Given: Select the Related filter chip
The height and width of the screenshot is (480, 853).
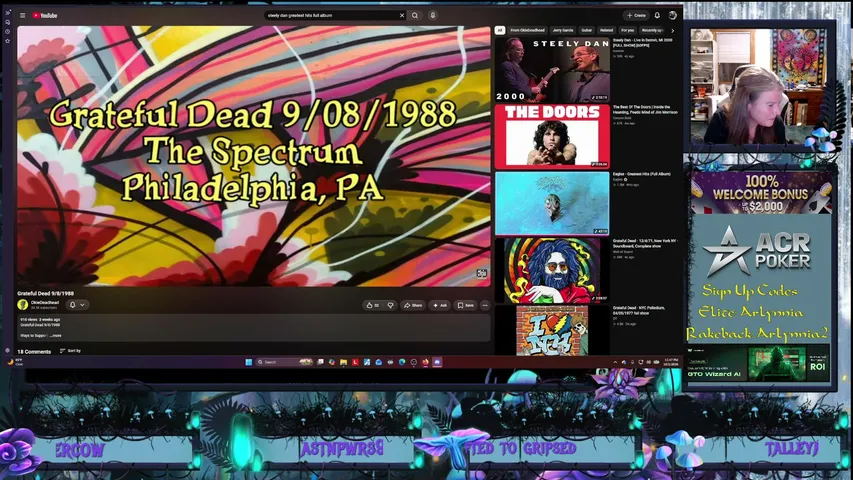Looking at the screenshot, I should [606, 30].
